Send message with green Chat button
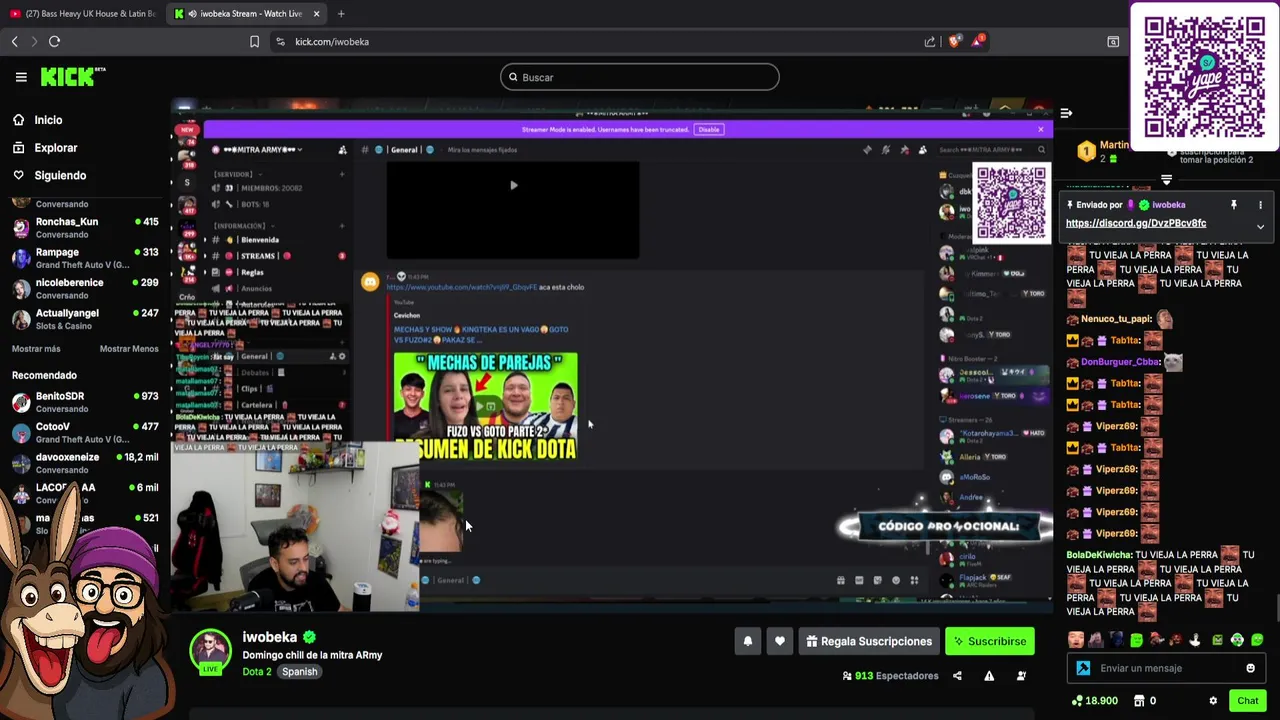This screenshot has width=1280, height=720. (x=1247, y=701)
